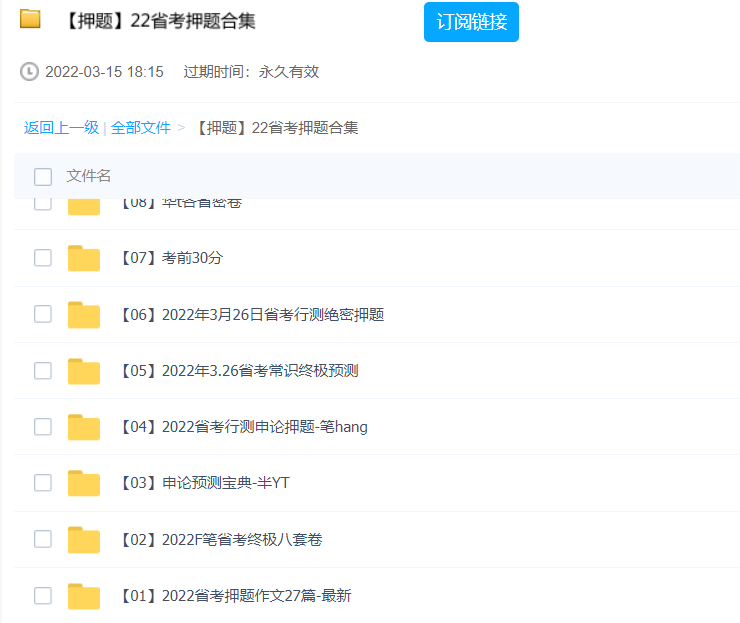Click folder icon of 【04】 申论押题-笔hang
Screen dimensions: 740x623
pyautogui.click(x=84, y=427)
